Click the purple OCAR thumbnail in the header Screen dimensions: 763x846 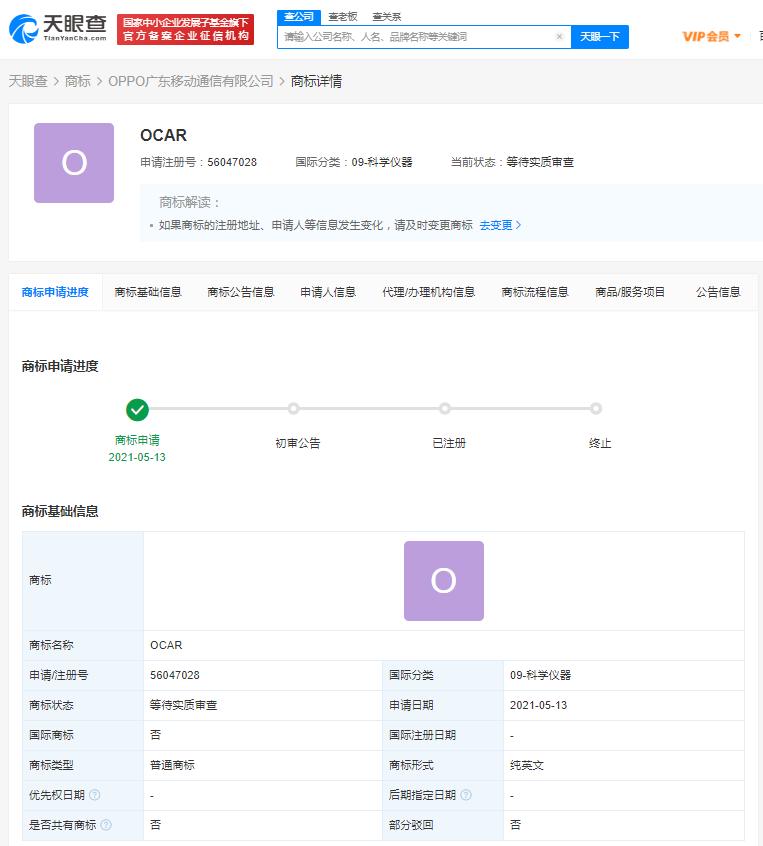74,163
